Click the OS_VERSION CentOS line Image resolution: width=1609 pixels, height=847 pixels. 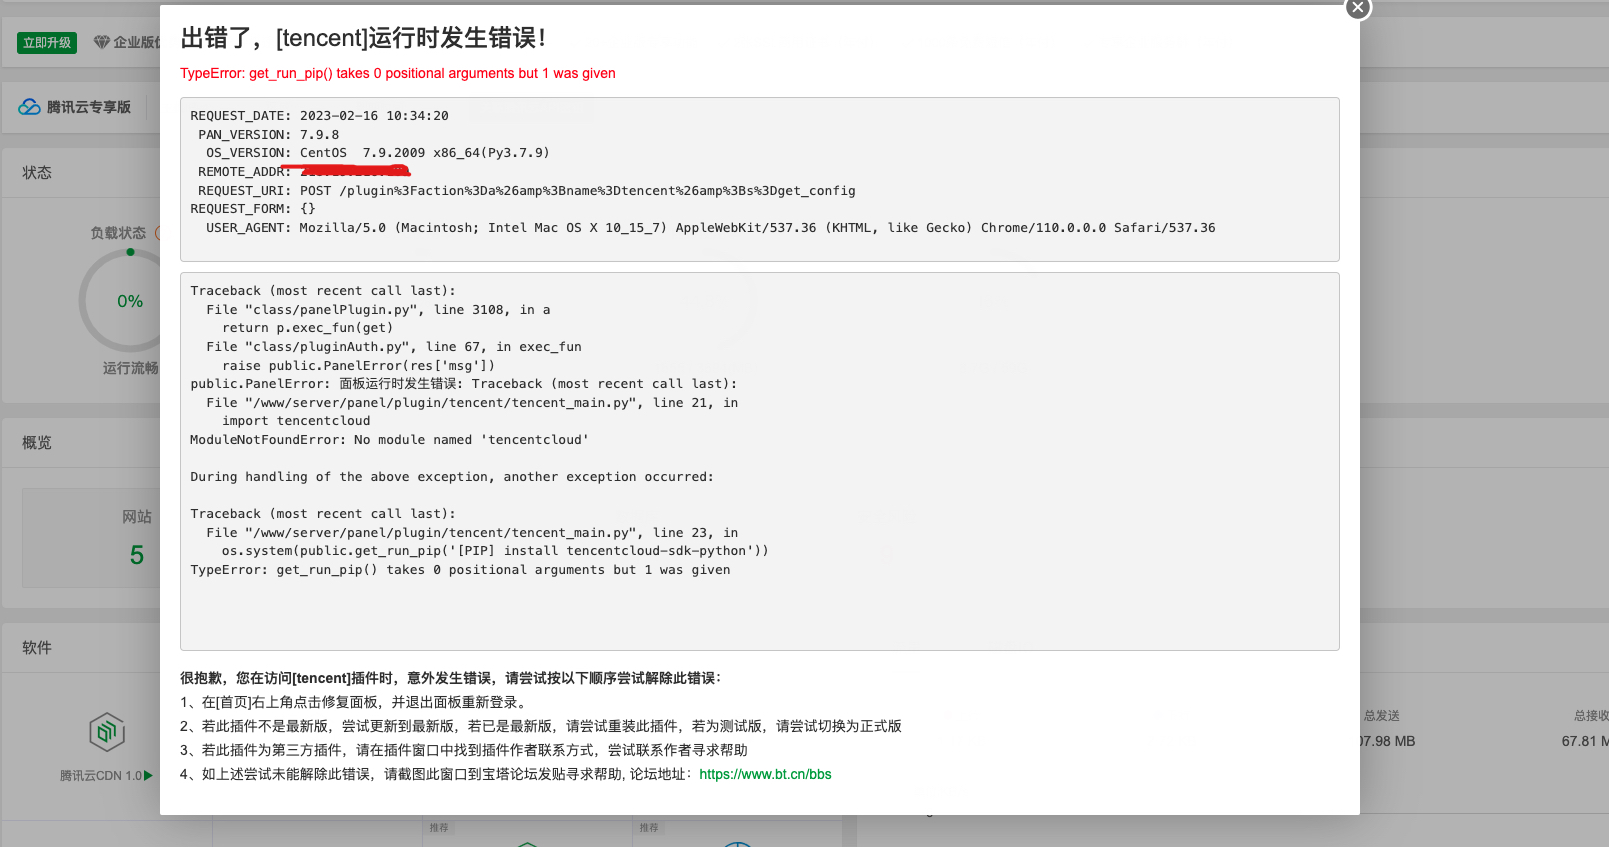378,153
